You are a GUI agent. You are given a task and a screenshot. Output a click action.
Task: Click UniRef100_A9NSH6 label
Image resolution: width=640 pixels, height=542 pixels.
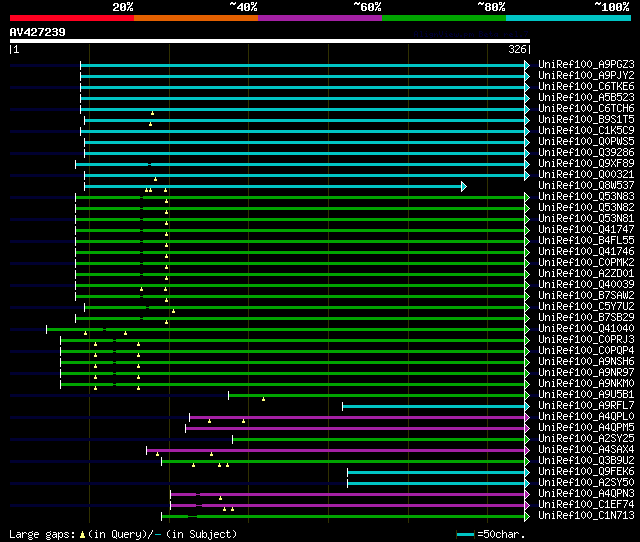586,362
